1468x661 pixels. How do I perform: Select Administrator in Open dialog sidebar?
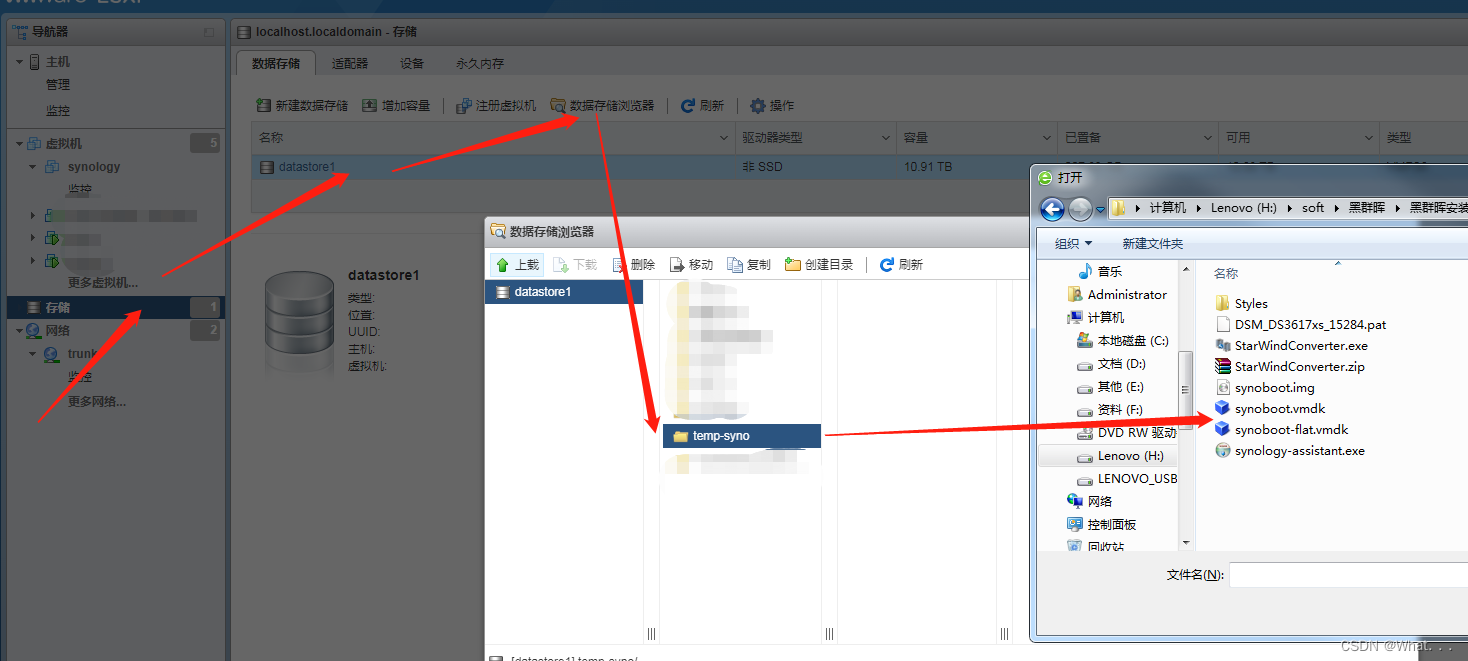[1117, 294]
